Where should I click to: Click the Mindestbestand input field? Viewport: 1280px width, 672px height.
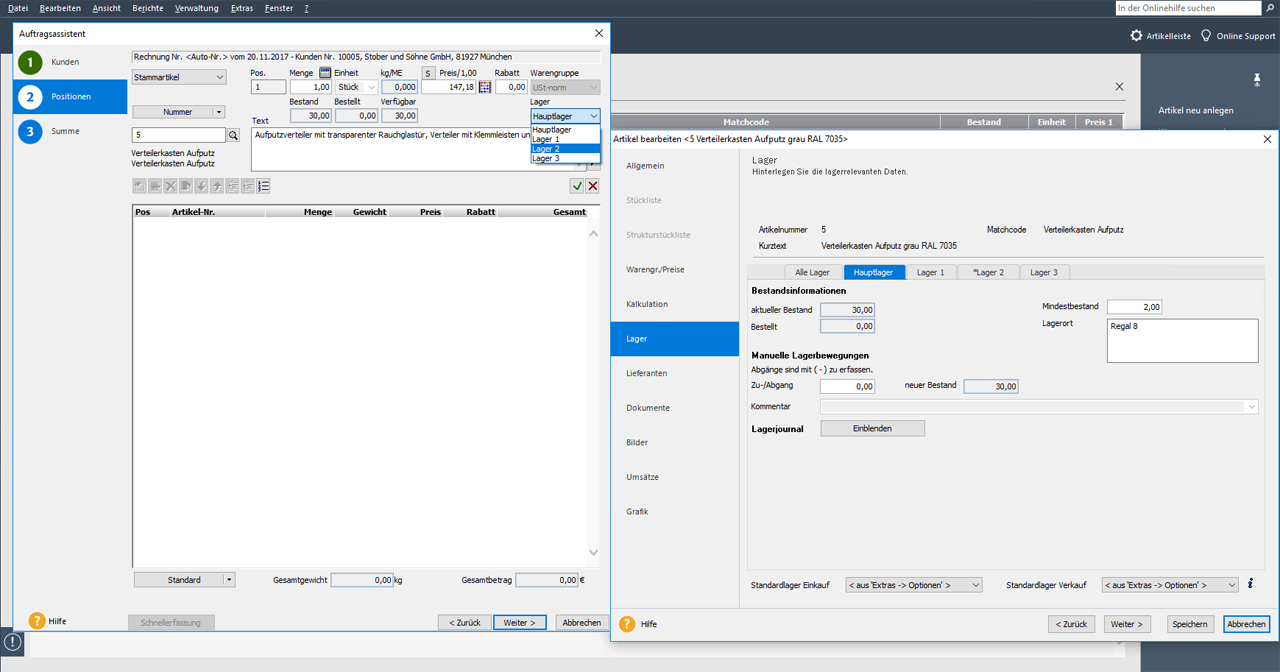(x=1135, y=307)
